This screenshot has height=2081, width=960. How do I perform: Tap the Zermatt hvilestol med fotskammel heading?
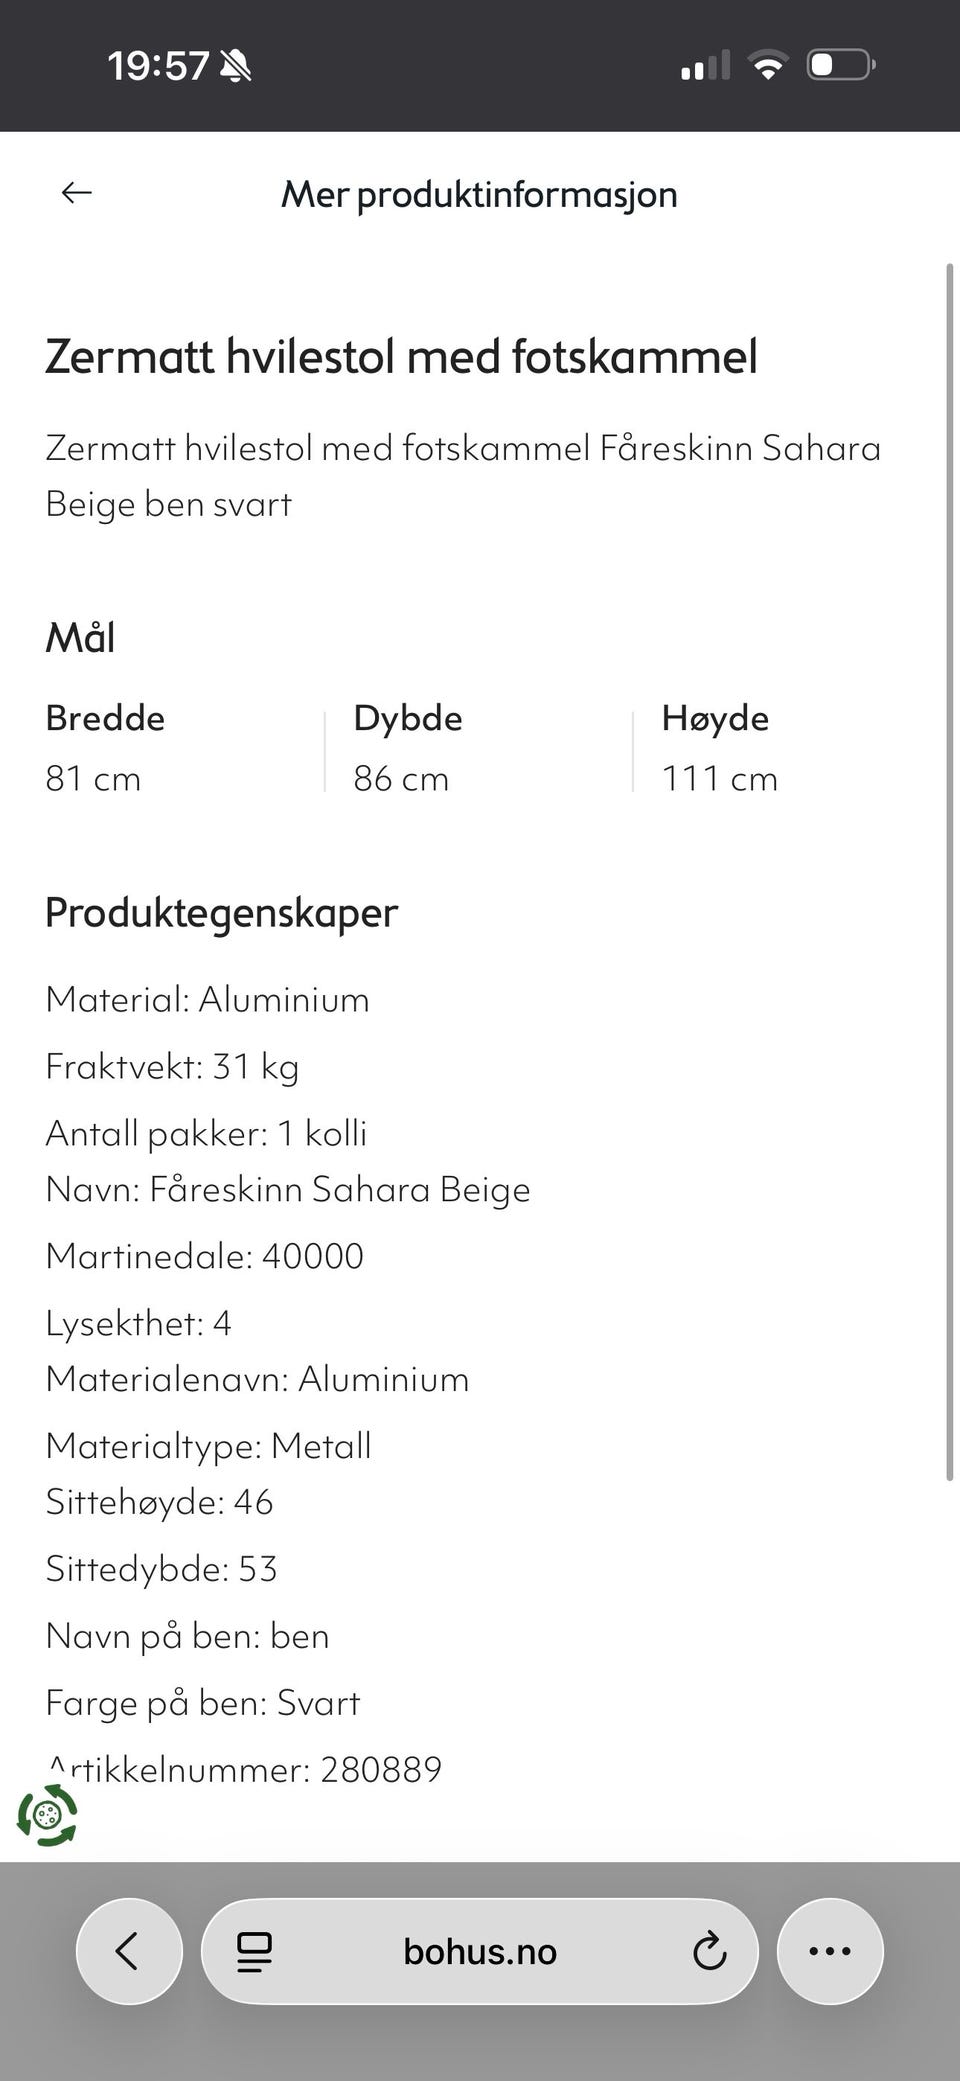coord(402,357)
